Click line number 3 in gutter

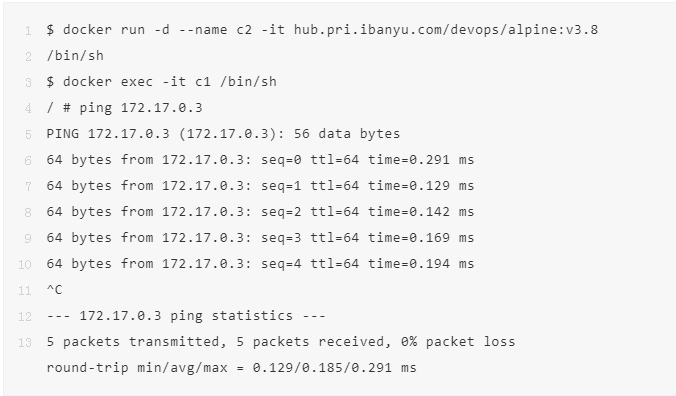(28, 82)
